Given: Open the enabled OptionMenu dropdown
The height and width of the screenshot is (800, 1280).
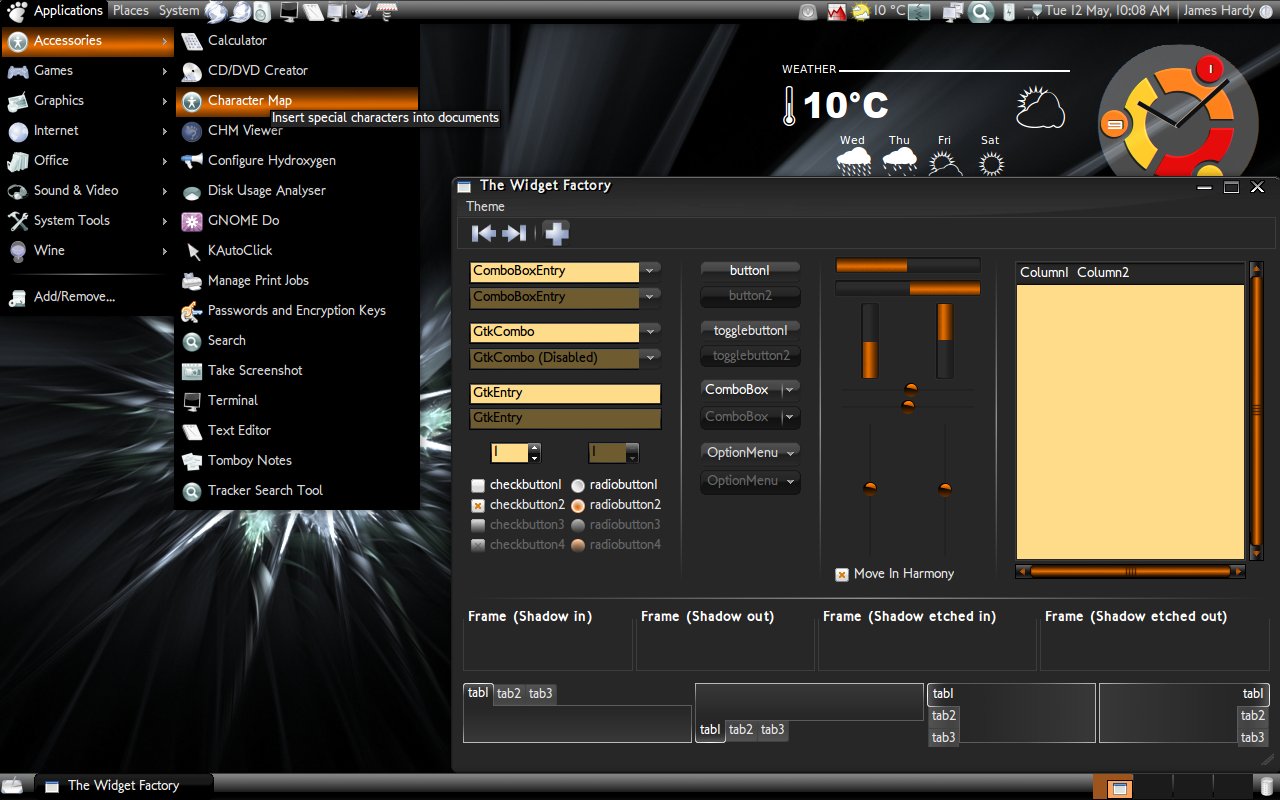Looking at the screenshot, I should tap(750, 452).
